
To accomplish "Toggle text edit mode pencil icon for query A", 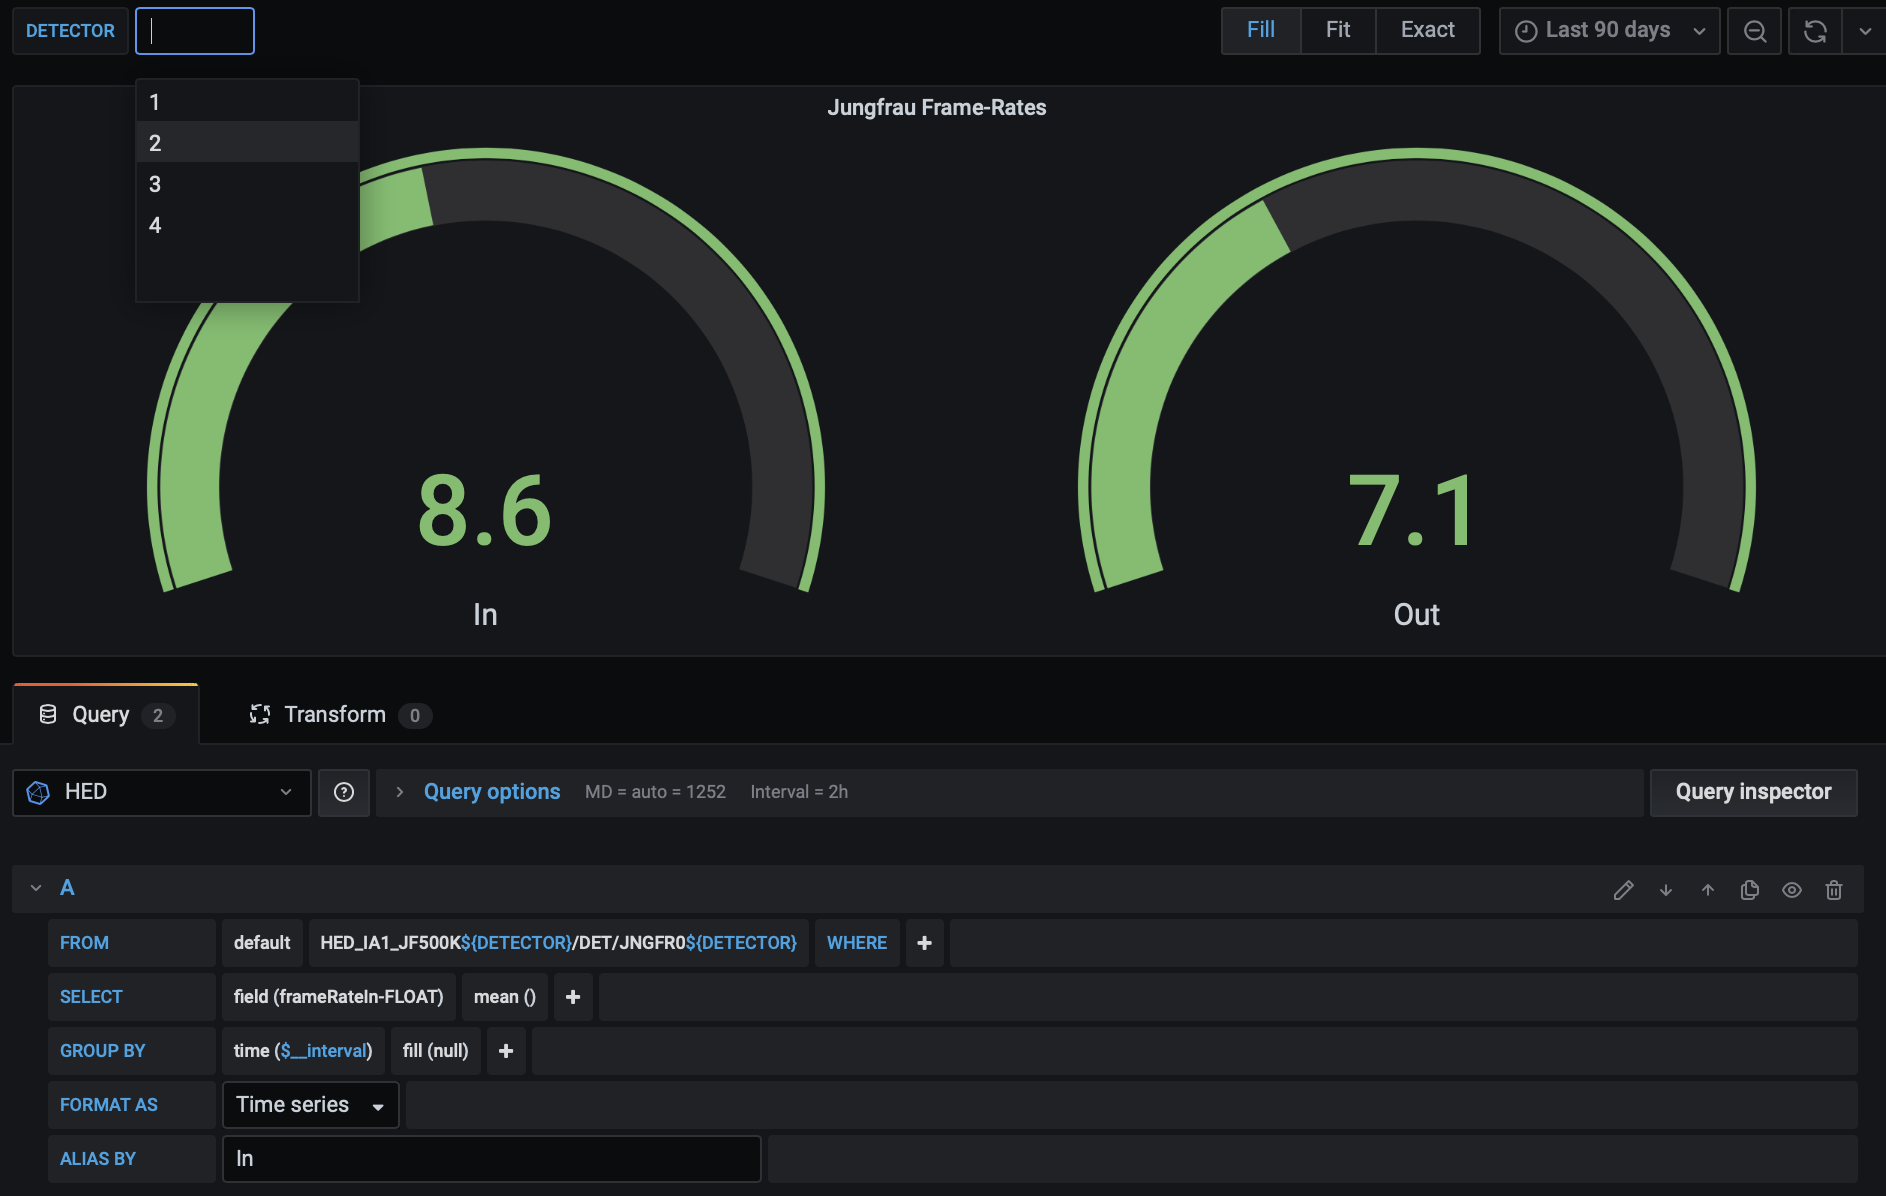I will [1624, 890].
